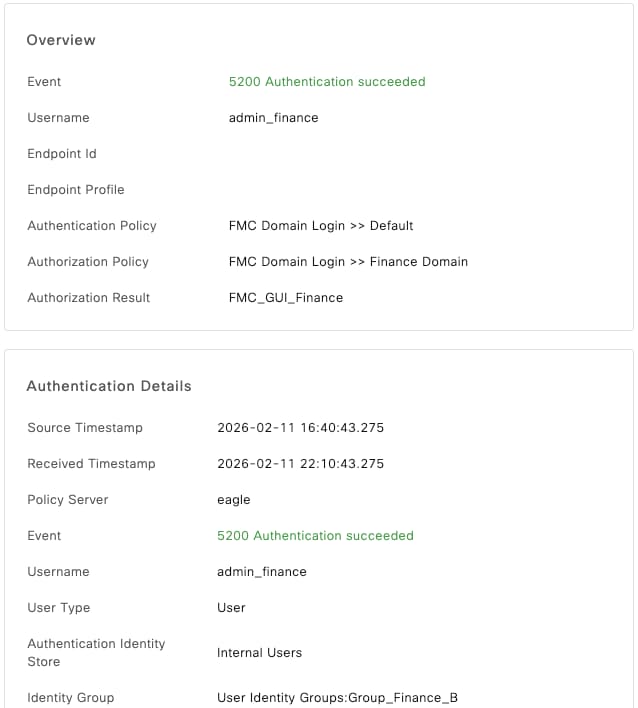The image size is (638, 708).
Task: Select the Source Timestamp value
Action: [x=300, y=428]
